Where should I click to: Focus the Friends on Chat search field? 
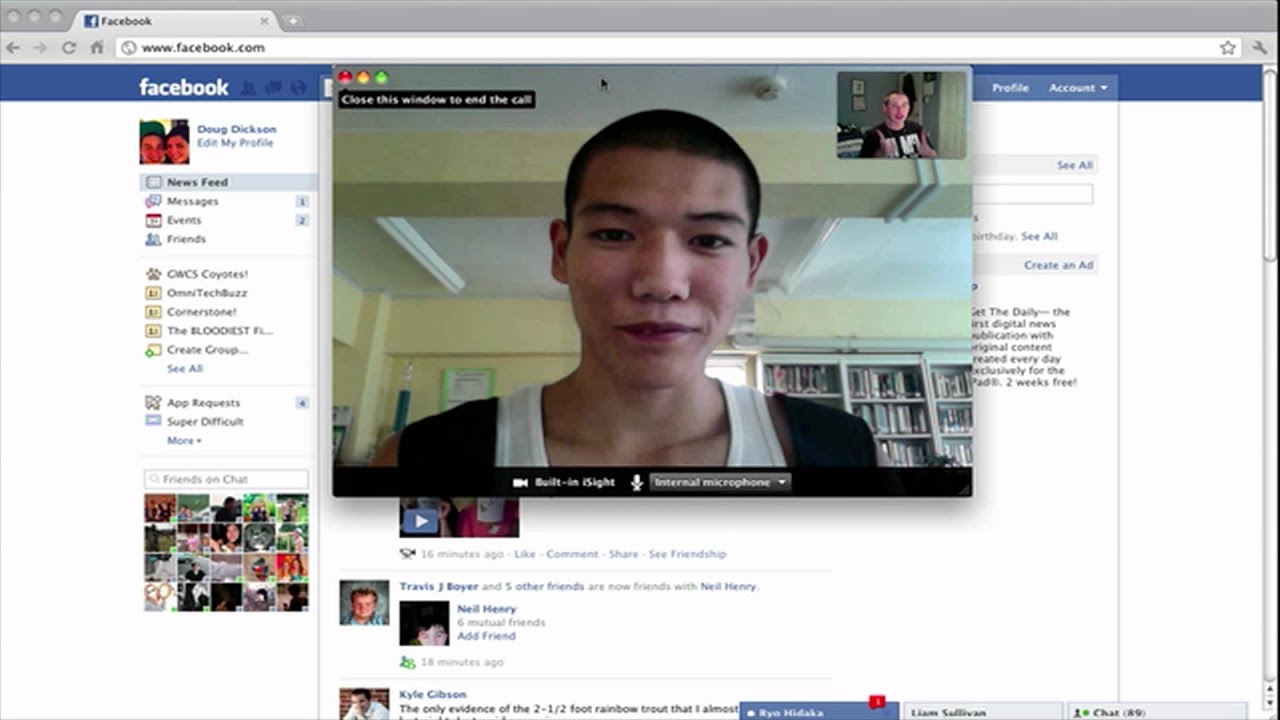pyautogui.click(x=227, y=479)
